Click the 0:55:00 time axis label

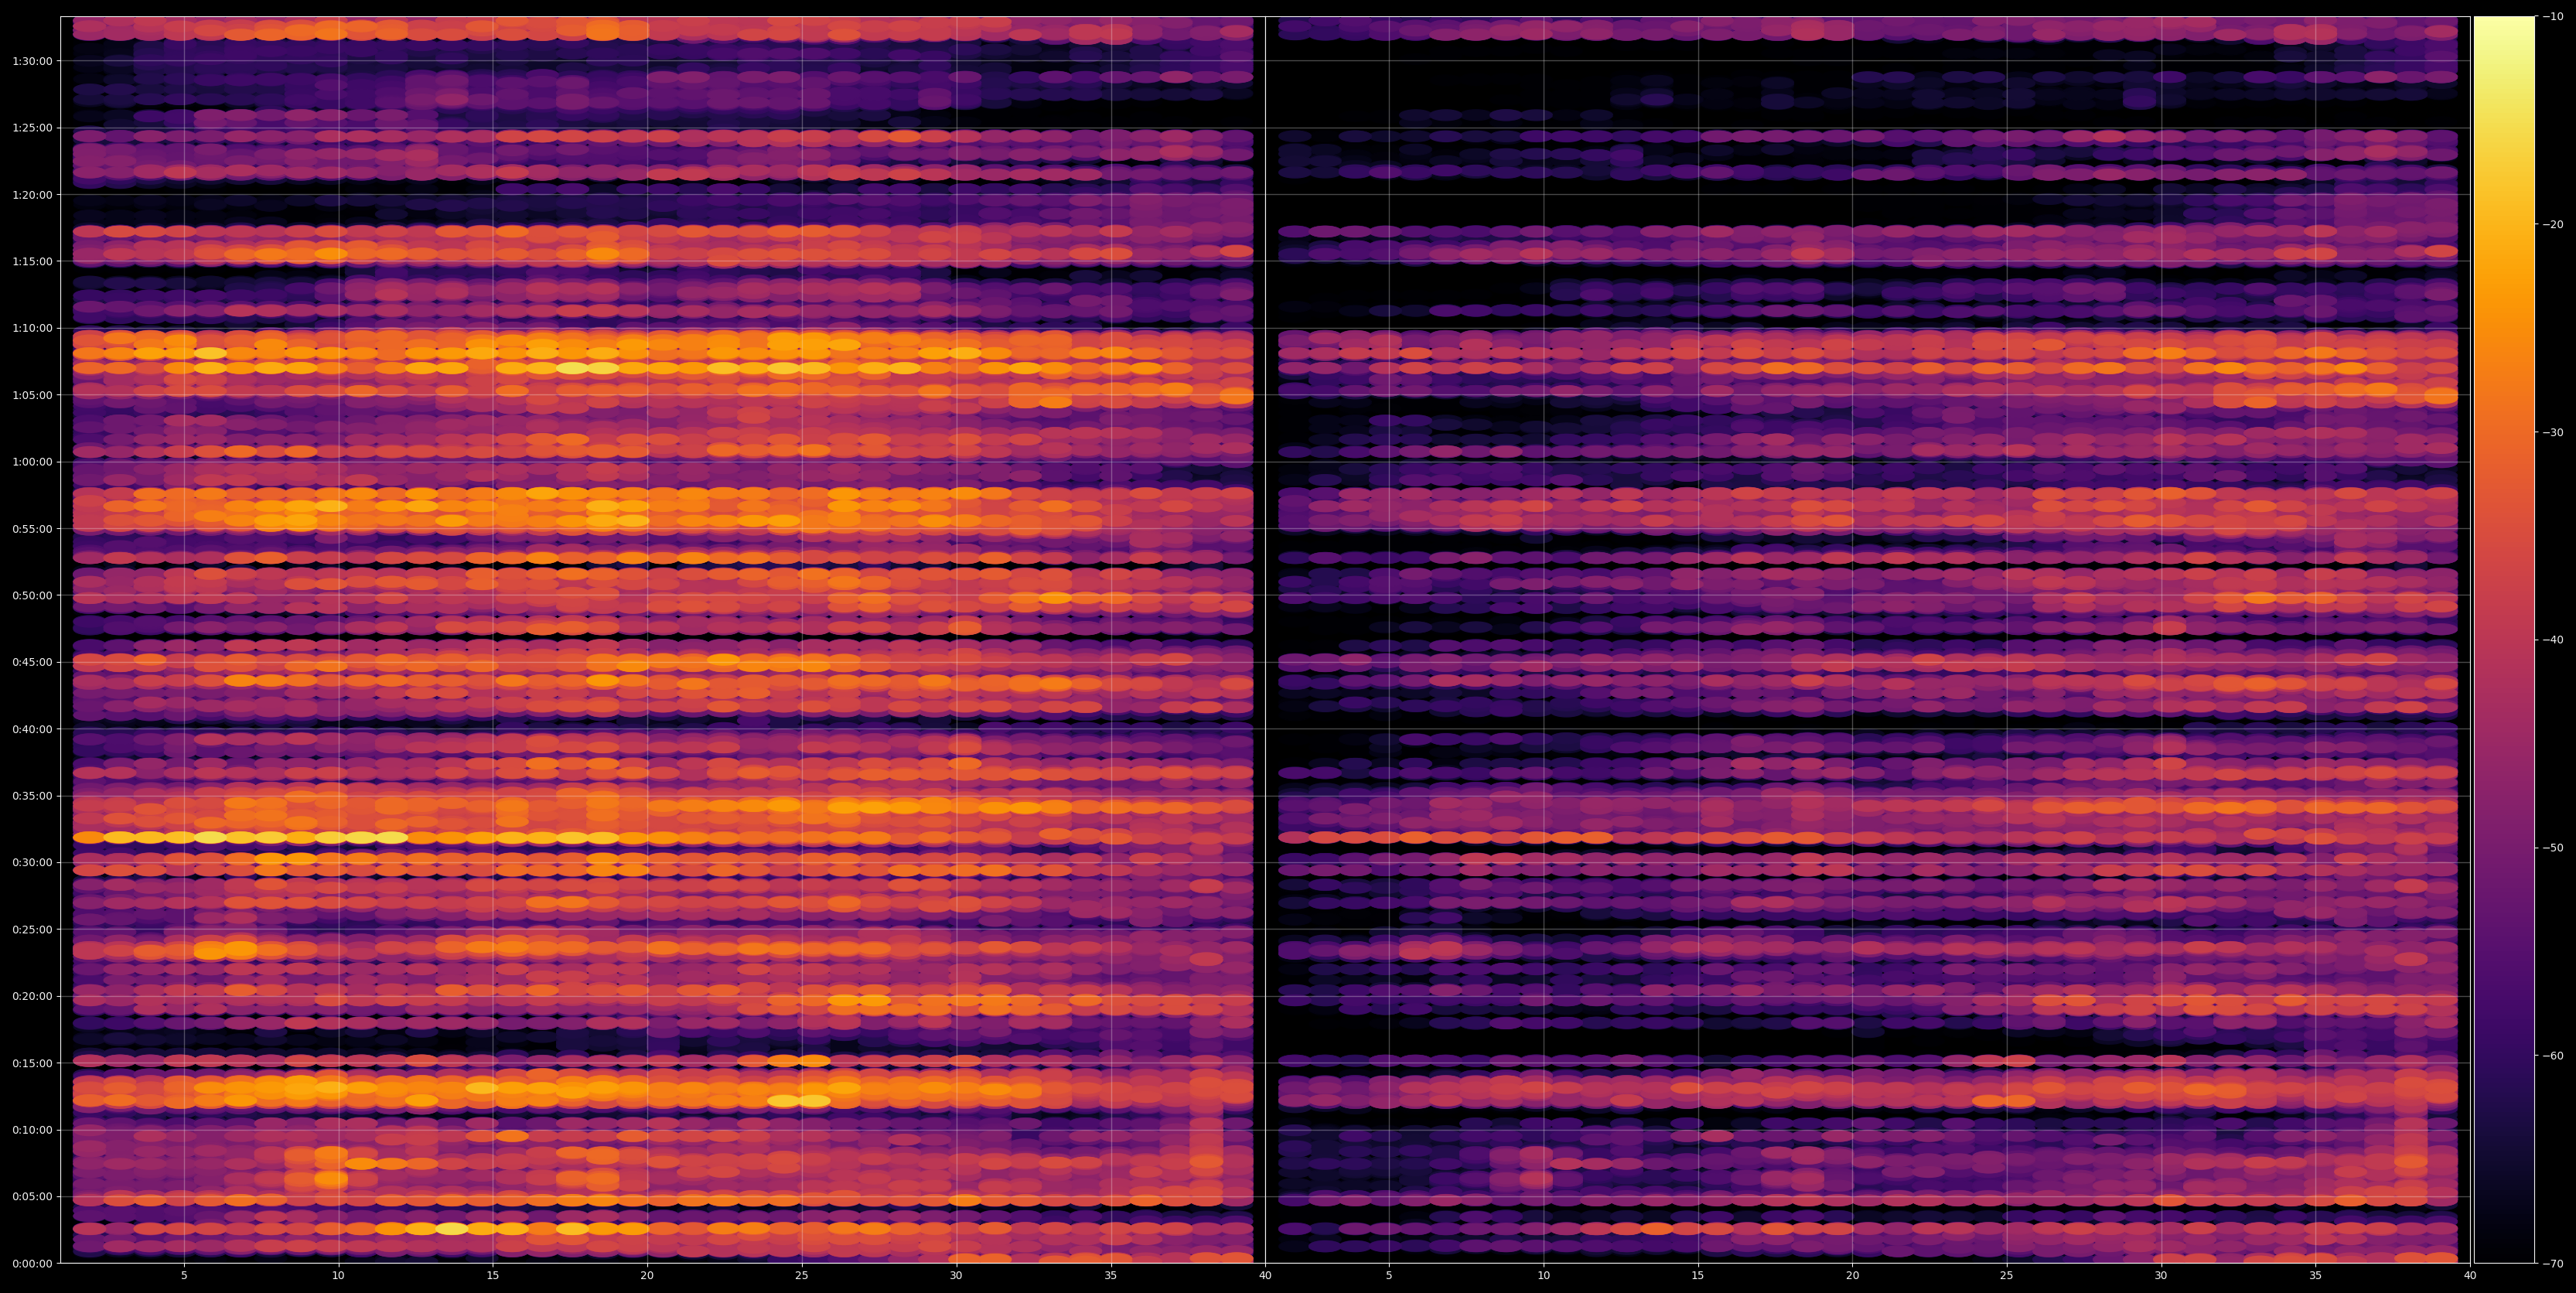32,528
